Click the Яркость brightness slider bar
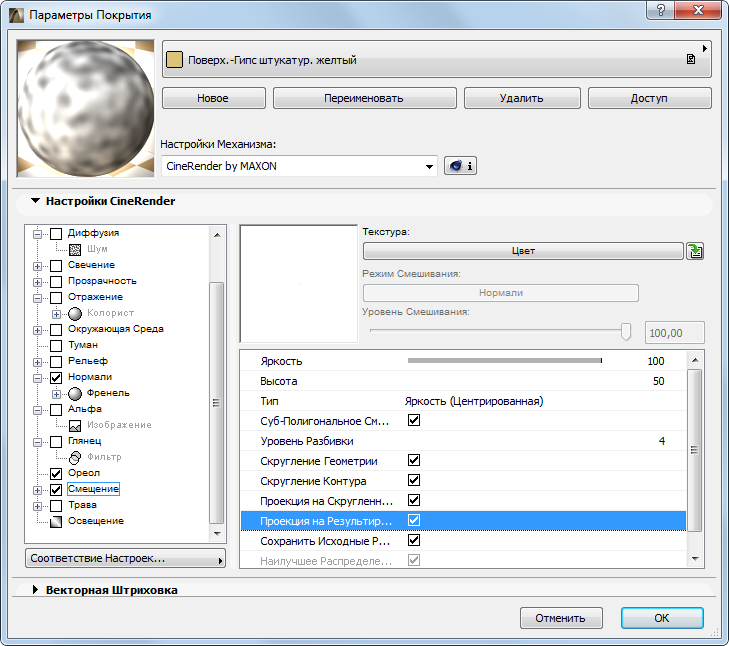This screenshot has width=729, height=646. (x=505, y=360)
